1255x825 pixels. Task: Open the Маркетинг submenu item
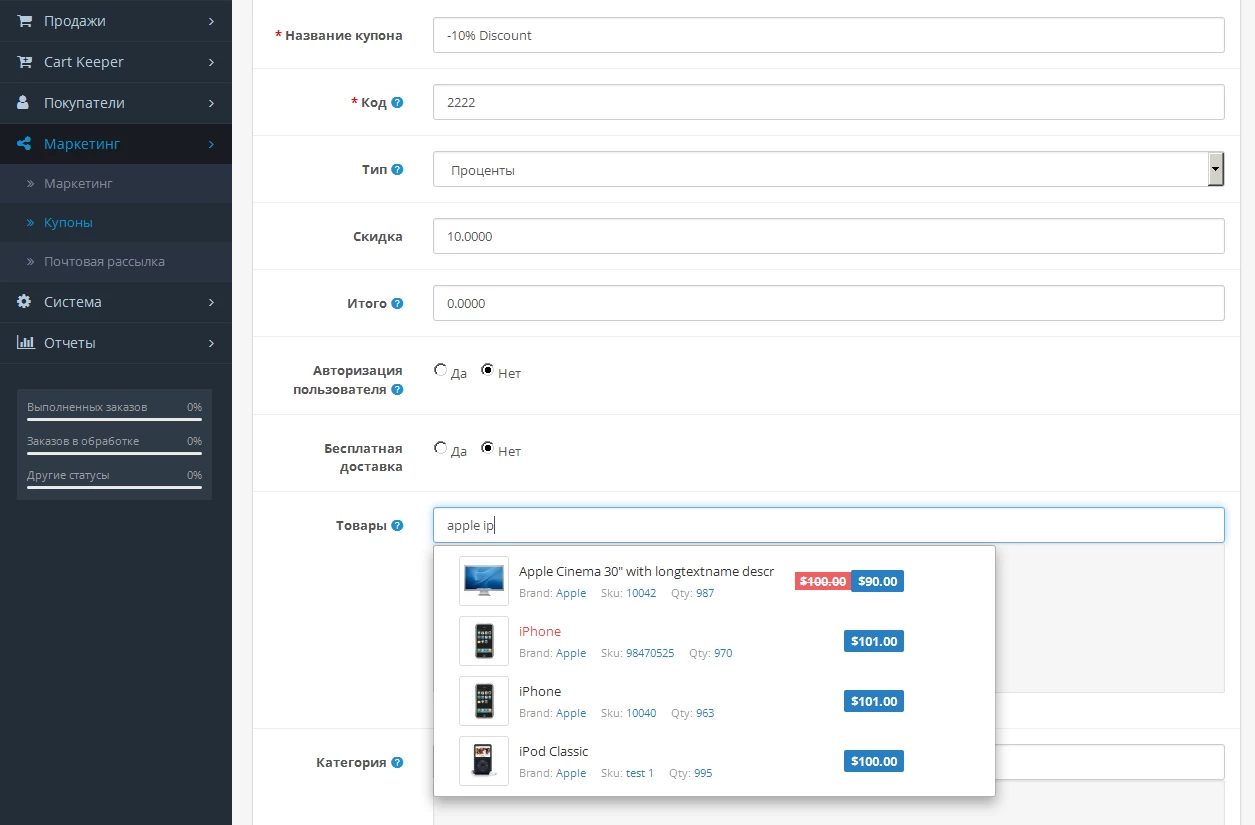(116, 184)
